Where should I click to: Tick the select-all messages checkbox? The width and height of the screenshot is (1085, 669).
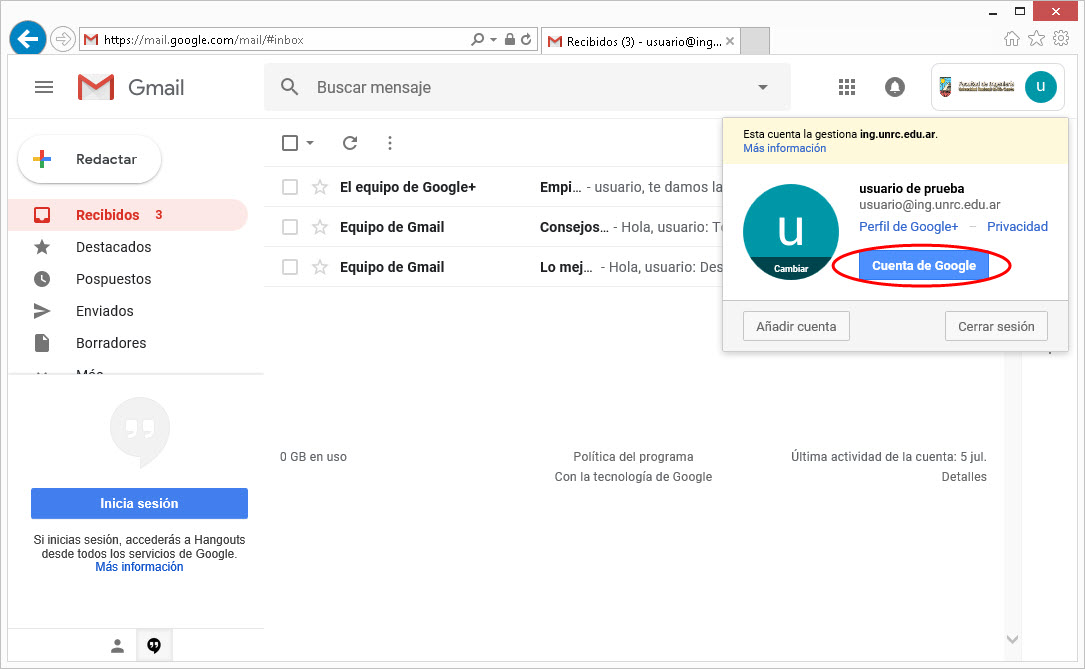pyautogui.click(x=290, y=143)
